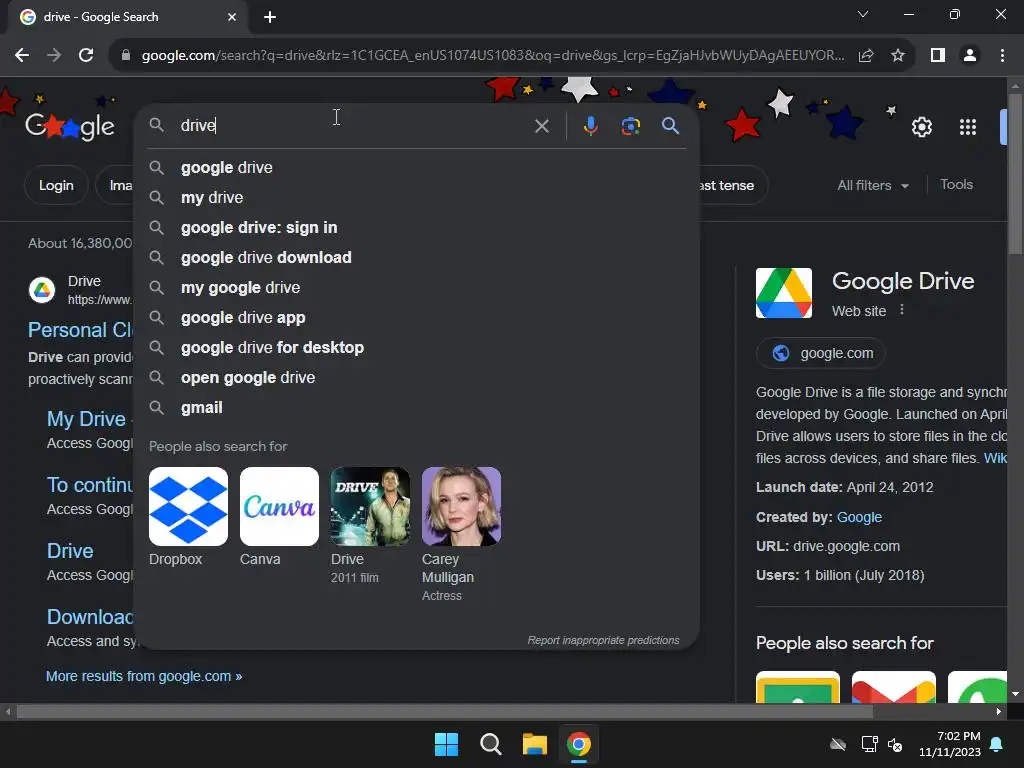This screenshot has width=1024, height=768.
Task: Open 'More results from google.com' link
Action: tap(144, 677)
